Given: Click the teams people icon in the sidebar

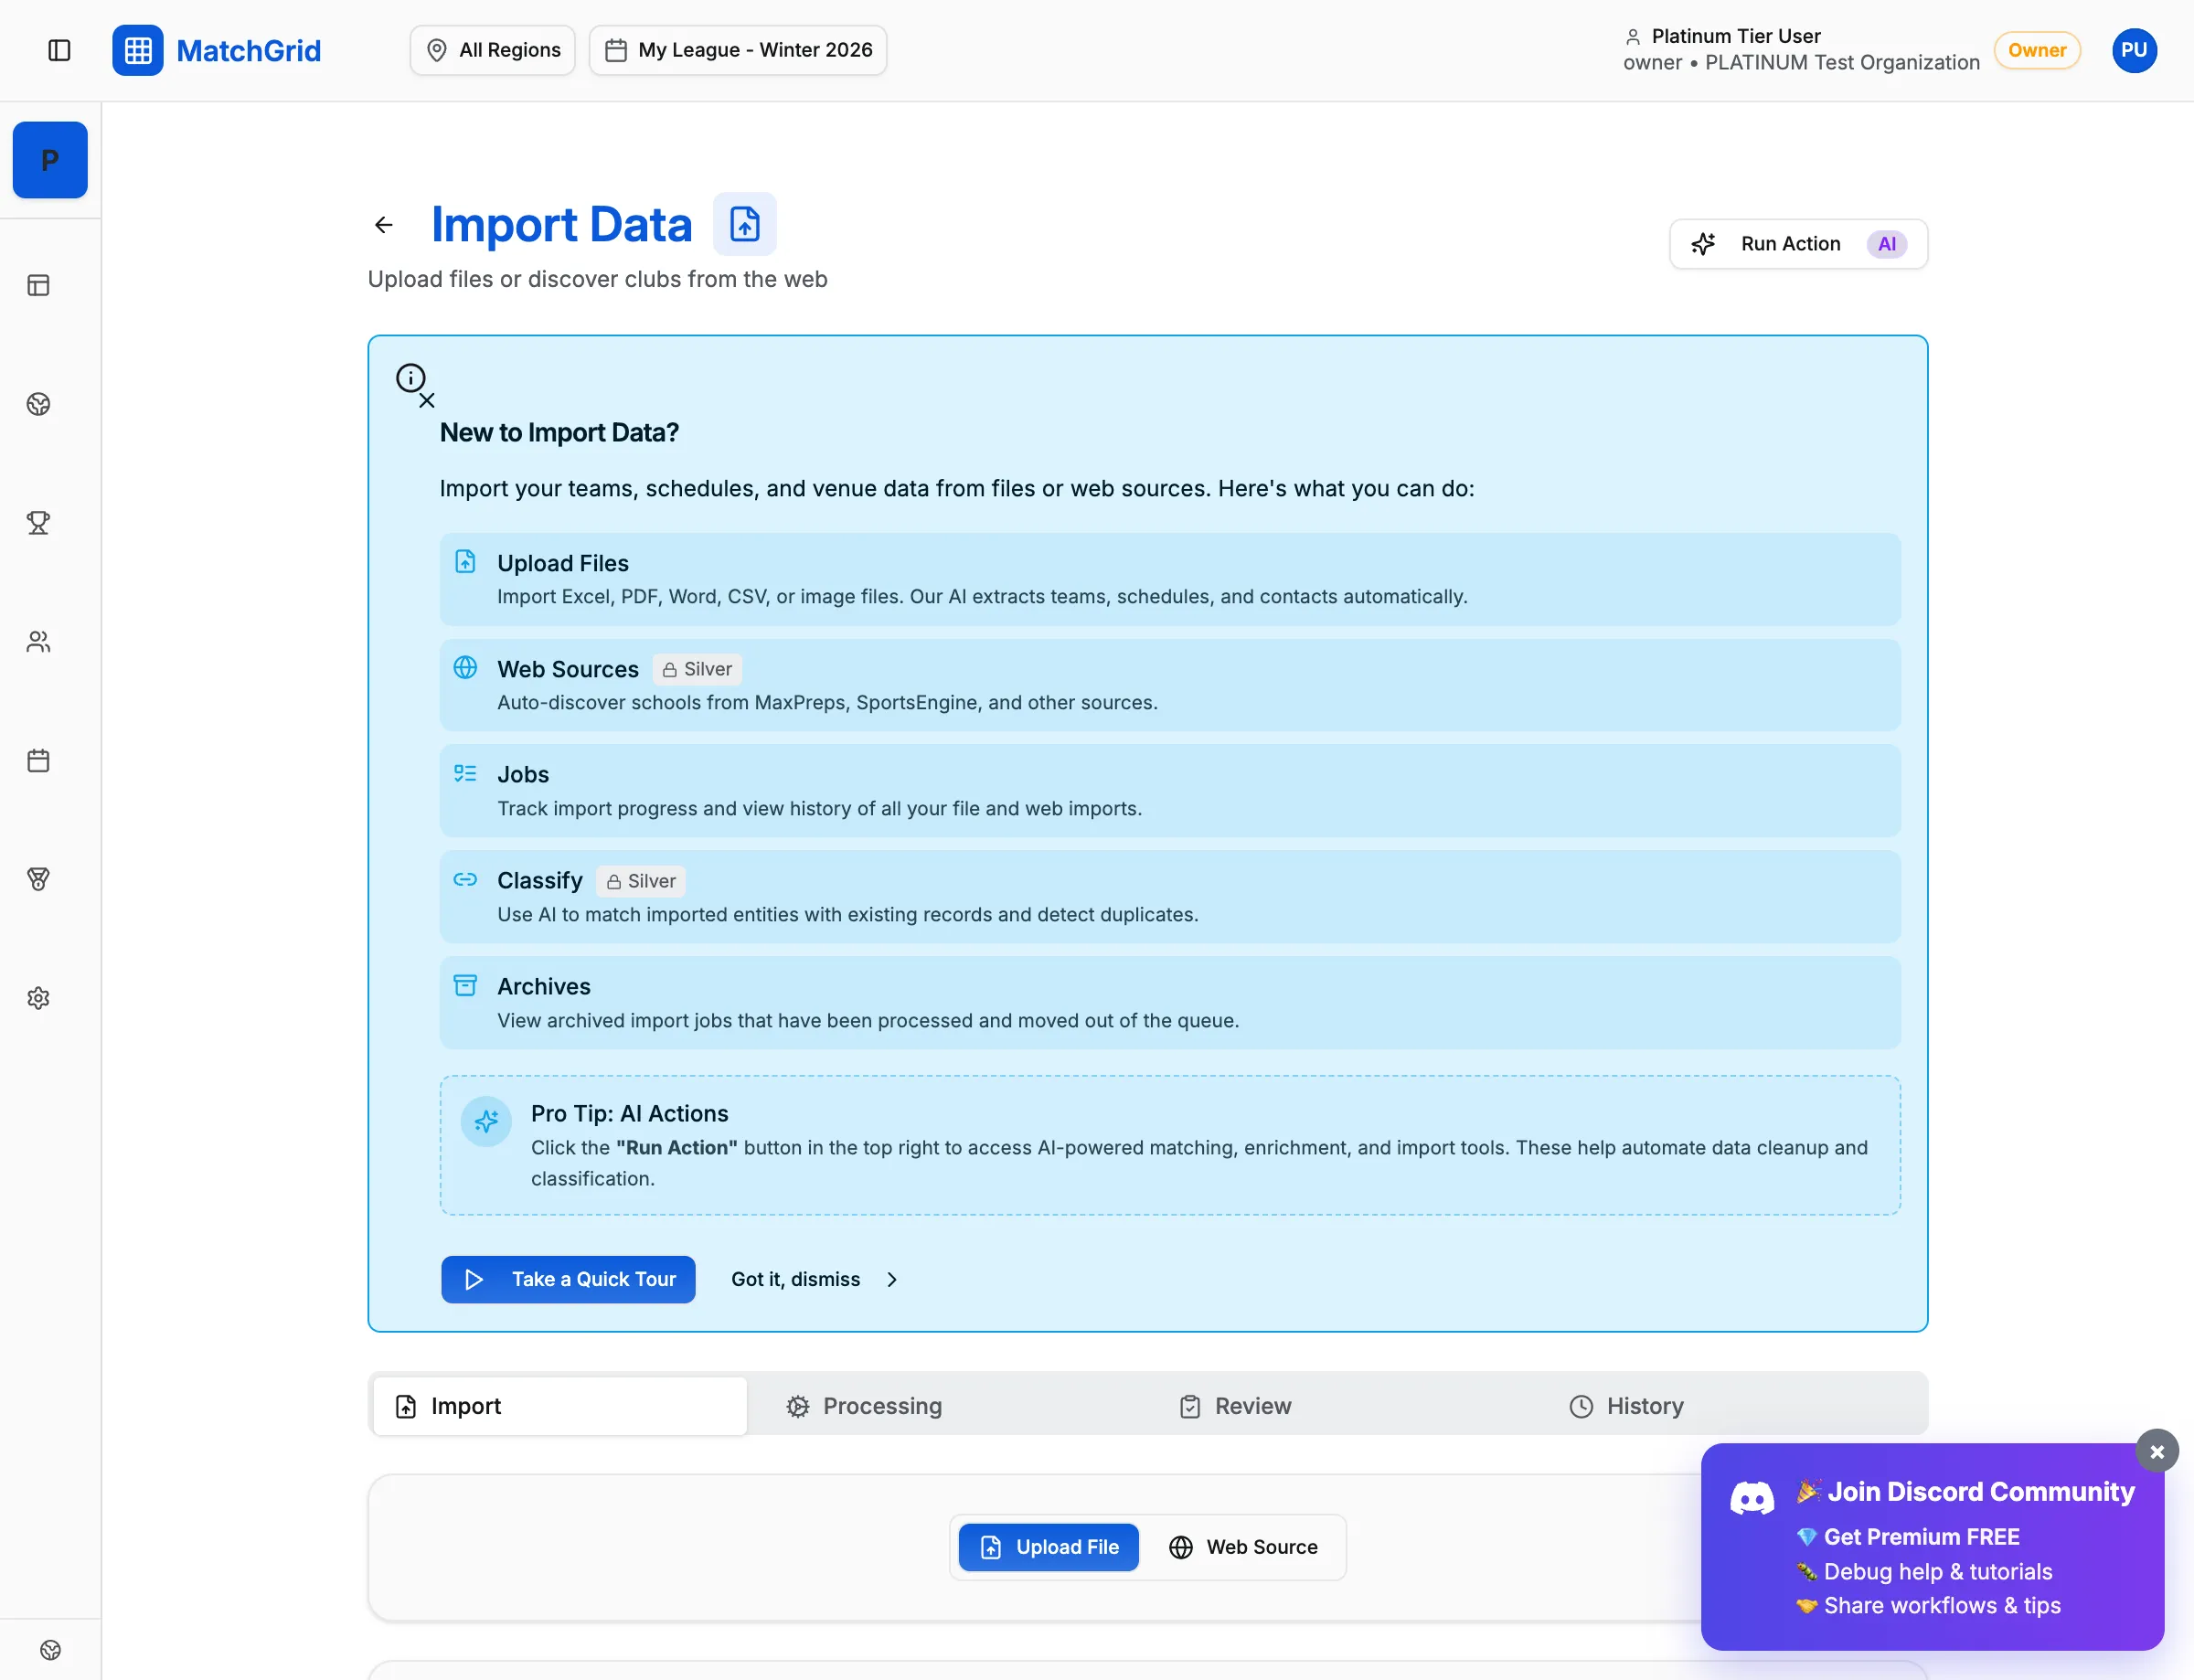Looking at the screenshot, I should point(38,641).
